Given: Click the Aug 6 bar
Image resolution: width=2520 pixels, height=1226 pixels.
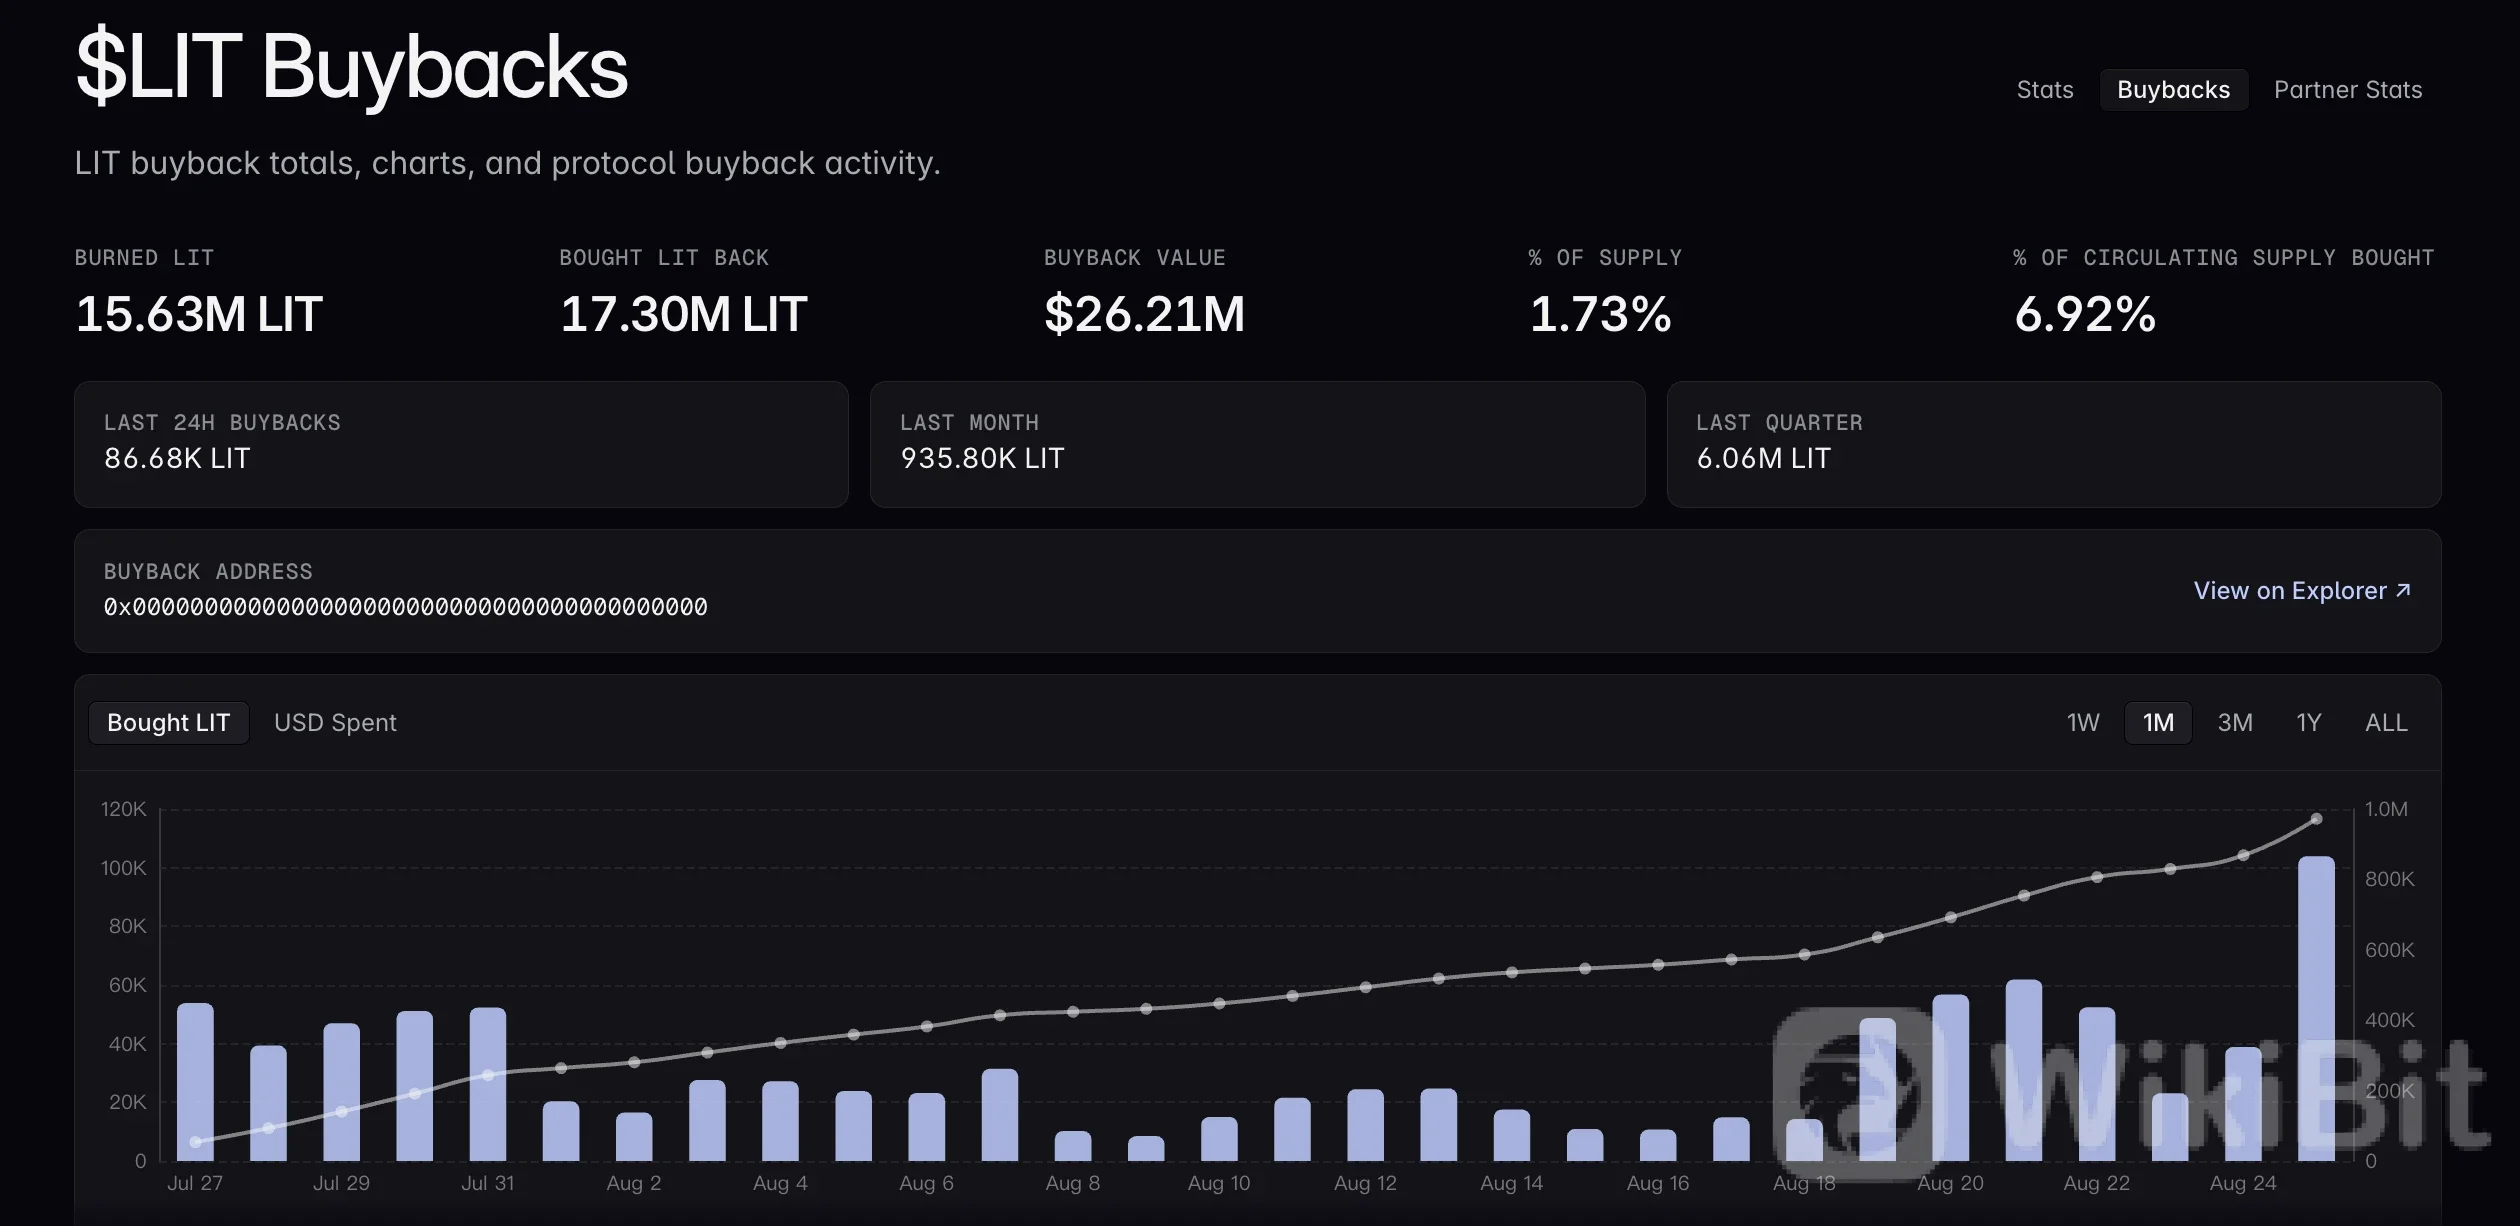Looking at the screenshot, I should pos(926,1127).
